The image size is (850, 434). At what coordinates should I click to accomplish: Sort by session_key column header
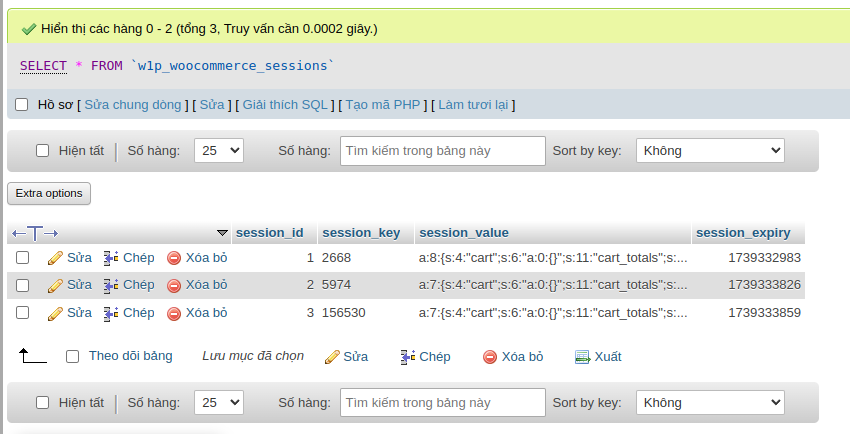(x=361, y=233)
